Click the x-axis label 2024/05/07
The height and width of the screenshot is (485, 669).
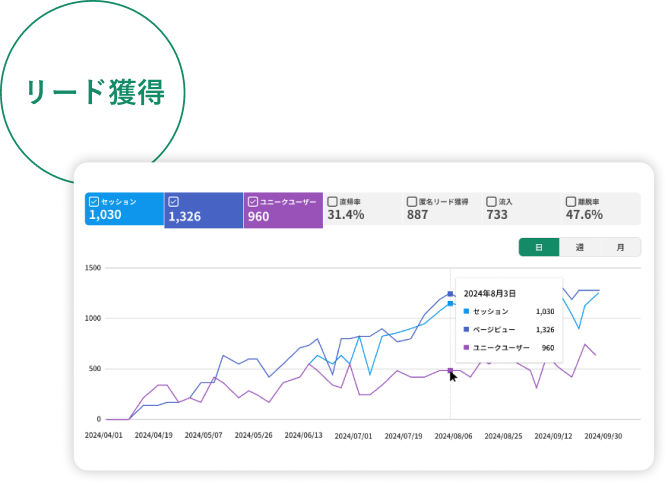(204, 436)
